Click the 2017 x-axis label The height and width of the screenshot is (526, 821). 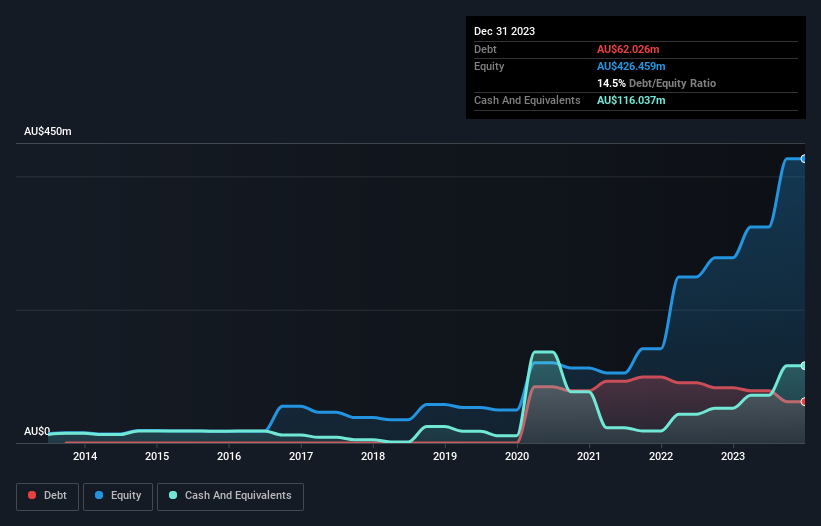(301, 456)
